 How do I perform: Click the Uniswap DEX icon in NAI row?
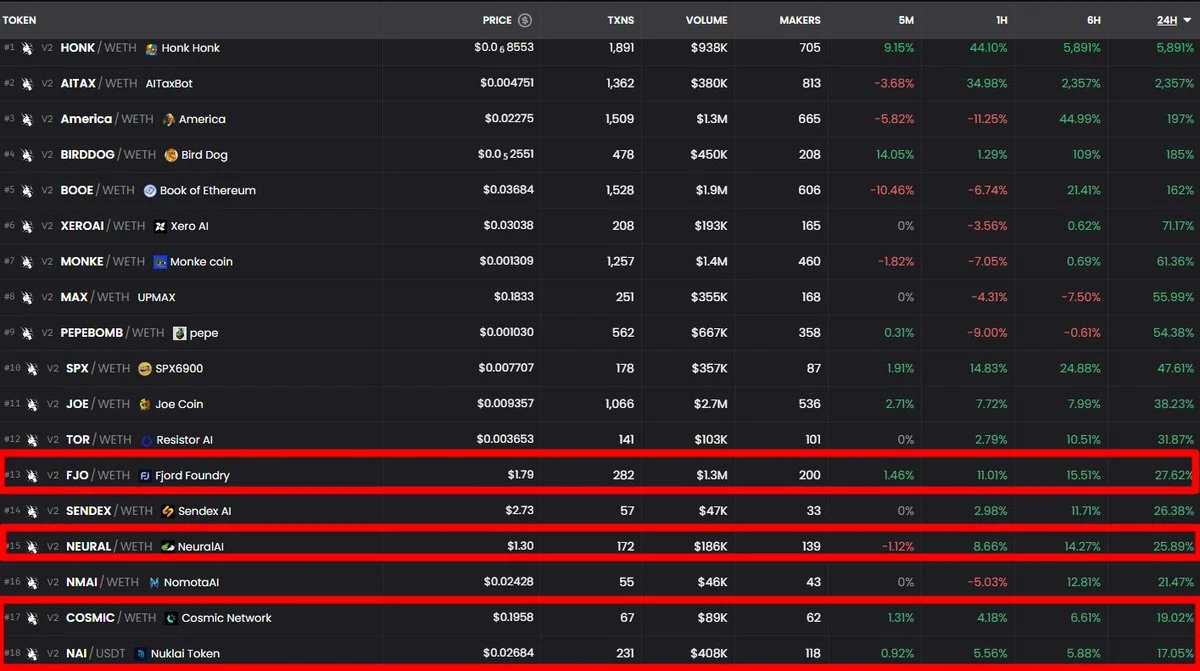(32, 654)
